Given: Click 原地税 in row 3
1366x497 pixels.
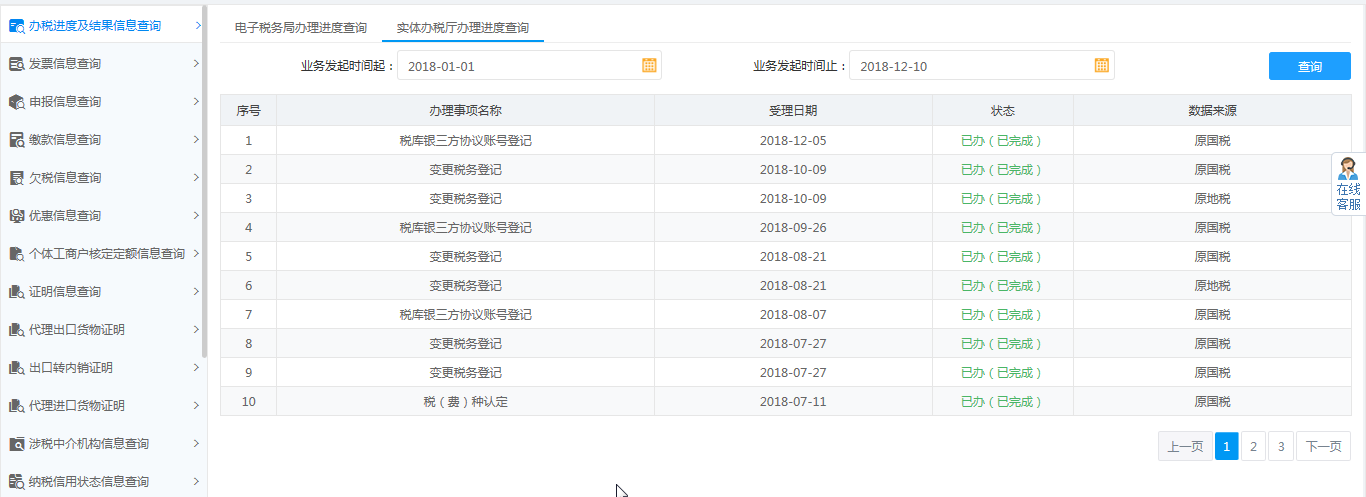Looking at the screenshot, I should 1212,199.
